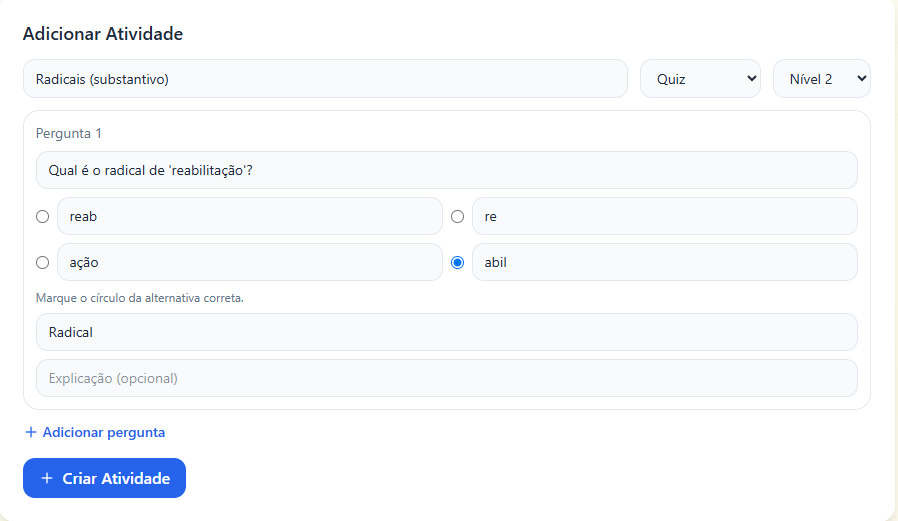898x521 pixels.
Task: Click the question text field about 'reabilitação'
Action: point(447,170)
